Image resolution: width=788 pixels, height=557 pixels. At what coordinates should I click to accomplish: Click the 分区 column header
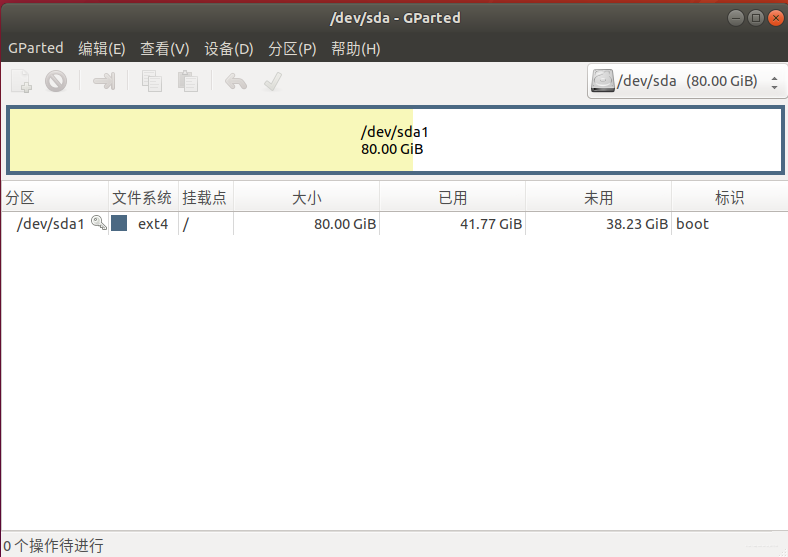55,198
